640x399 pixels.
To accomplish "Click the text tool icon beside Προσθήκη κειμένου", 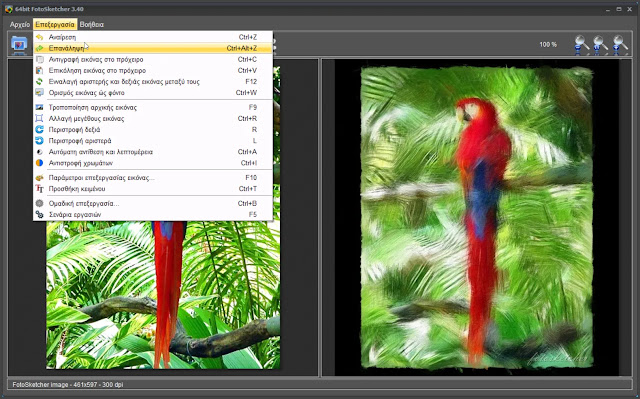I will tap(39, 189).
